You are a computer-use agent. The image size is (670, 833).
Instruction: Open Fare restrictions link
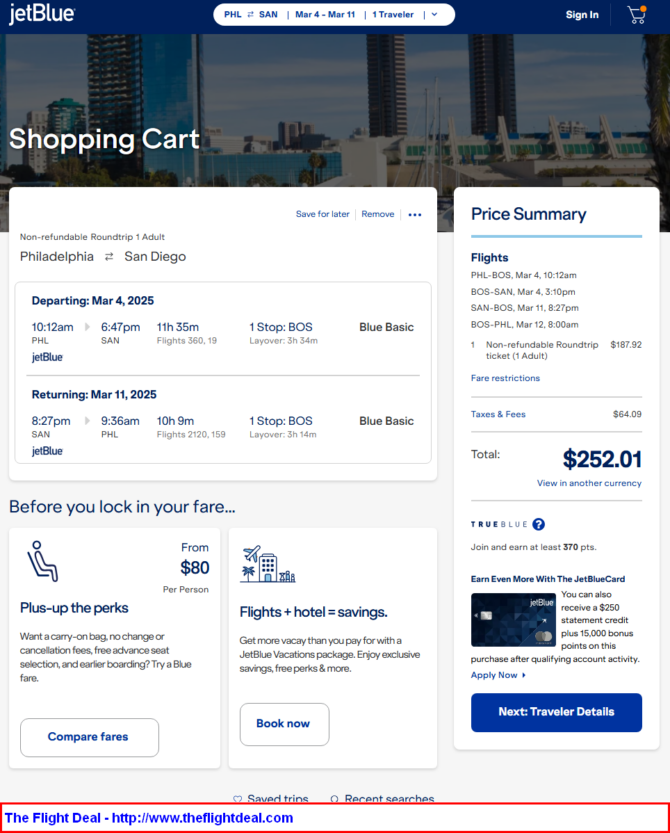[x=505, y=378]
